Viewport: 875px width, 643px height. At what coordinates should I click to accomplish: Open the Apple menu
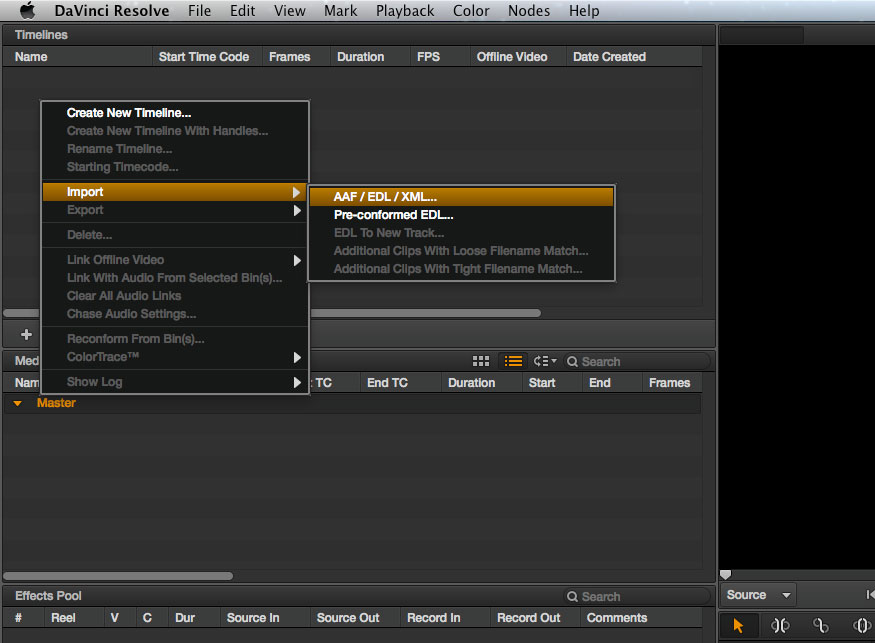(x=27, y=11)
